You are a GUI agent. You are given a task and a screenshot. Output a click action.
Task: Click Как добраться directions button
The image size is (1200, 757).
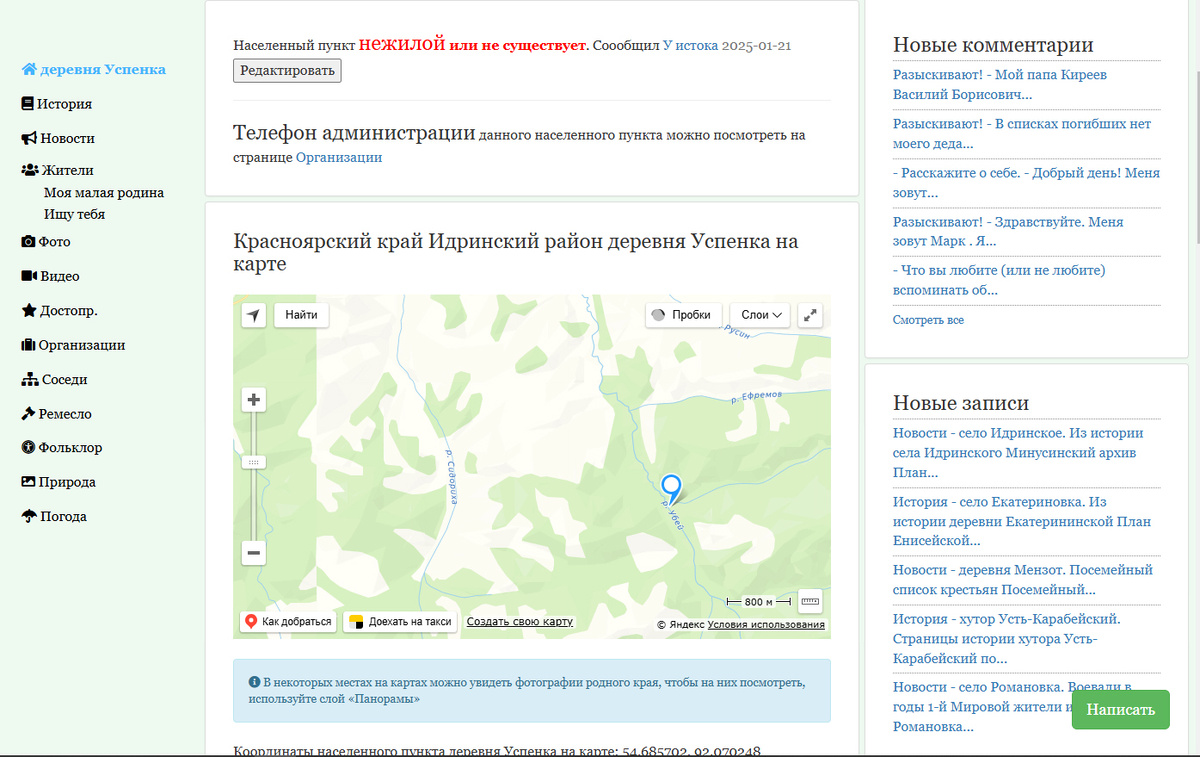[x=288, y=622]
